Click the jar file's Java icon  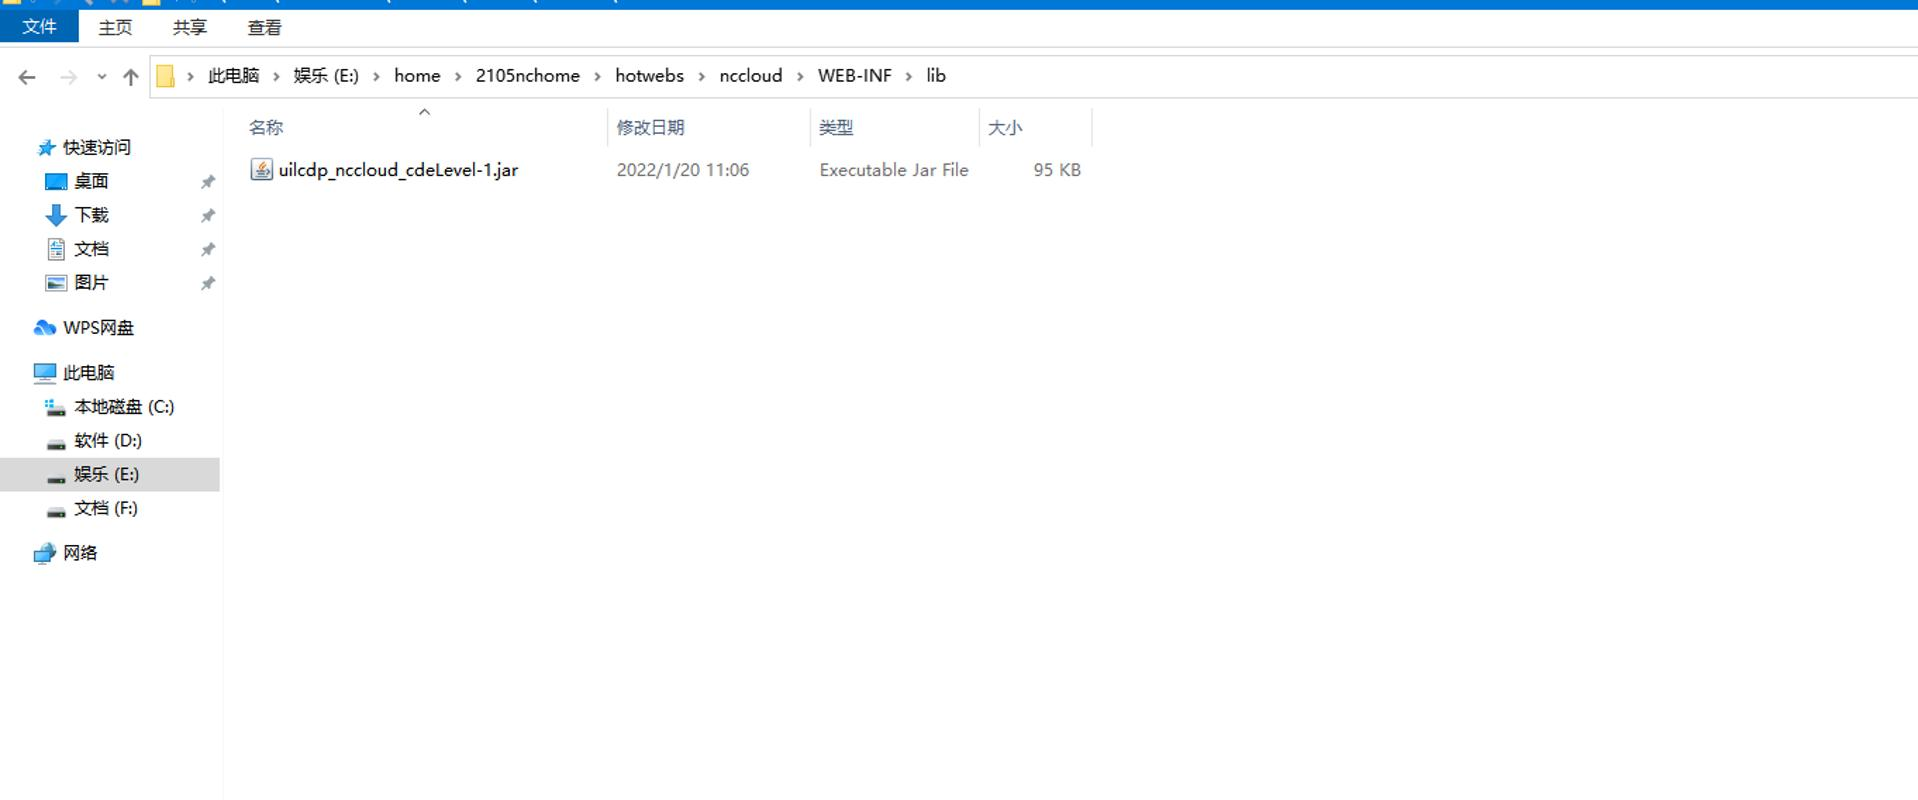(x=261, y=170)
